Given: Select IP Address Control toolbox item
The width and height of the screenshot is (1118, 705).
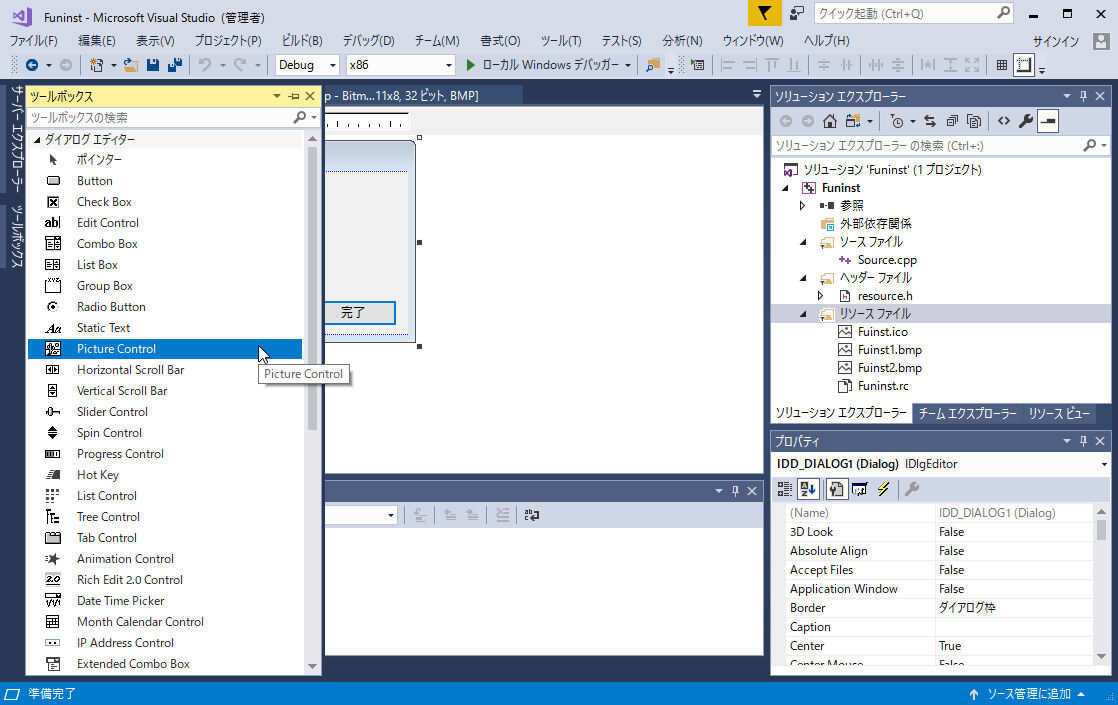Looking at the screenshot, I should (165, 644).
